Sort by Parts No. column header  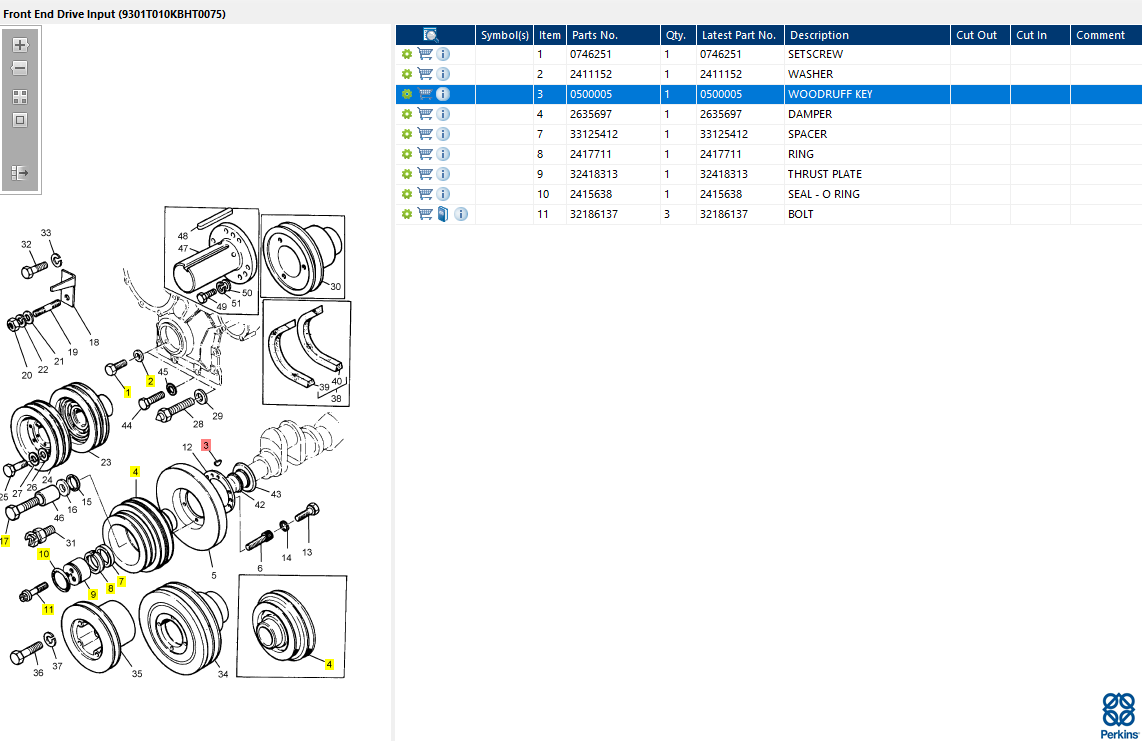tap(613, 35)
